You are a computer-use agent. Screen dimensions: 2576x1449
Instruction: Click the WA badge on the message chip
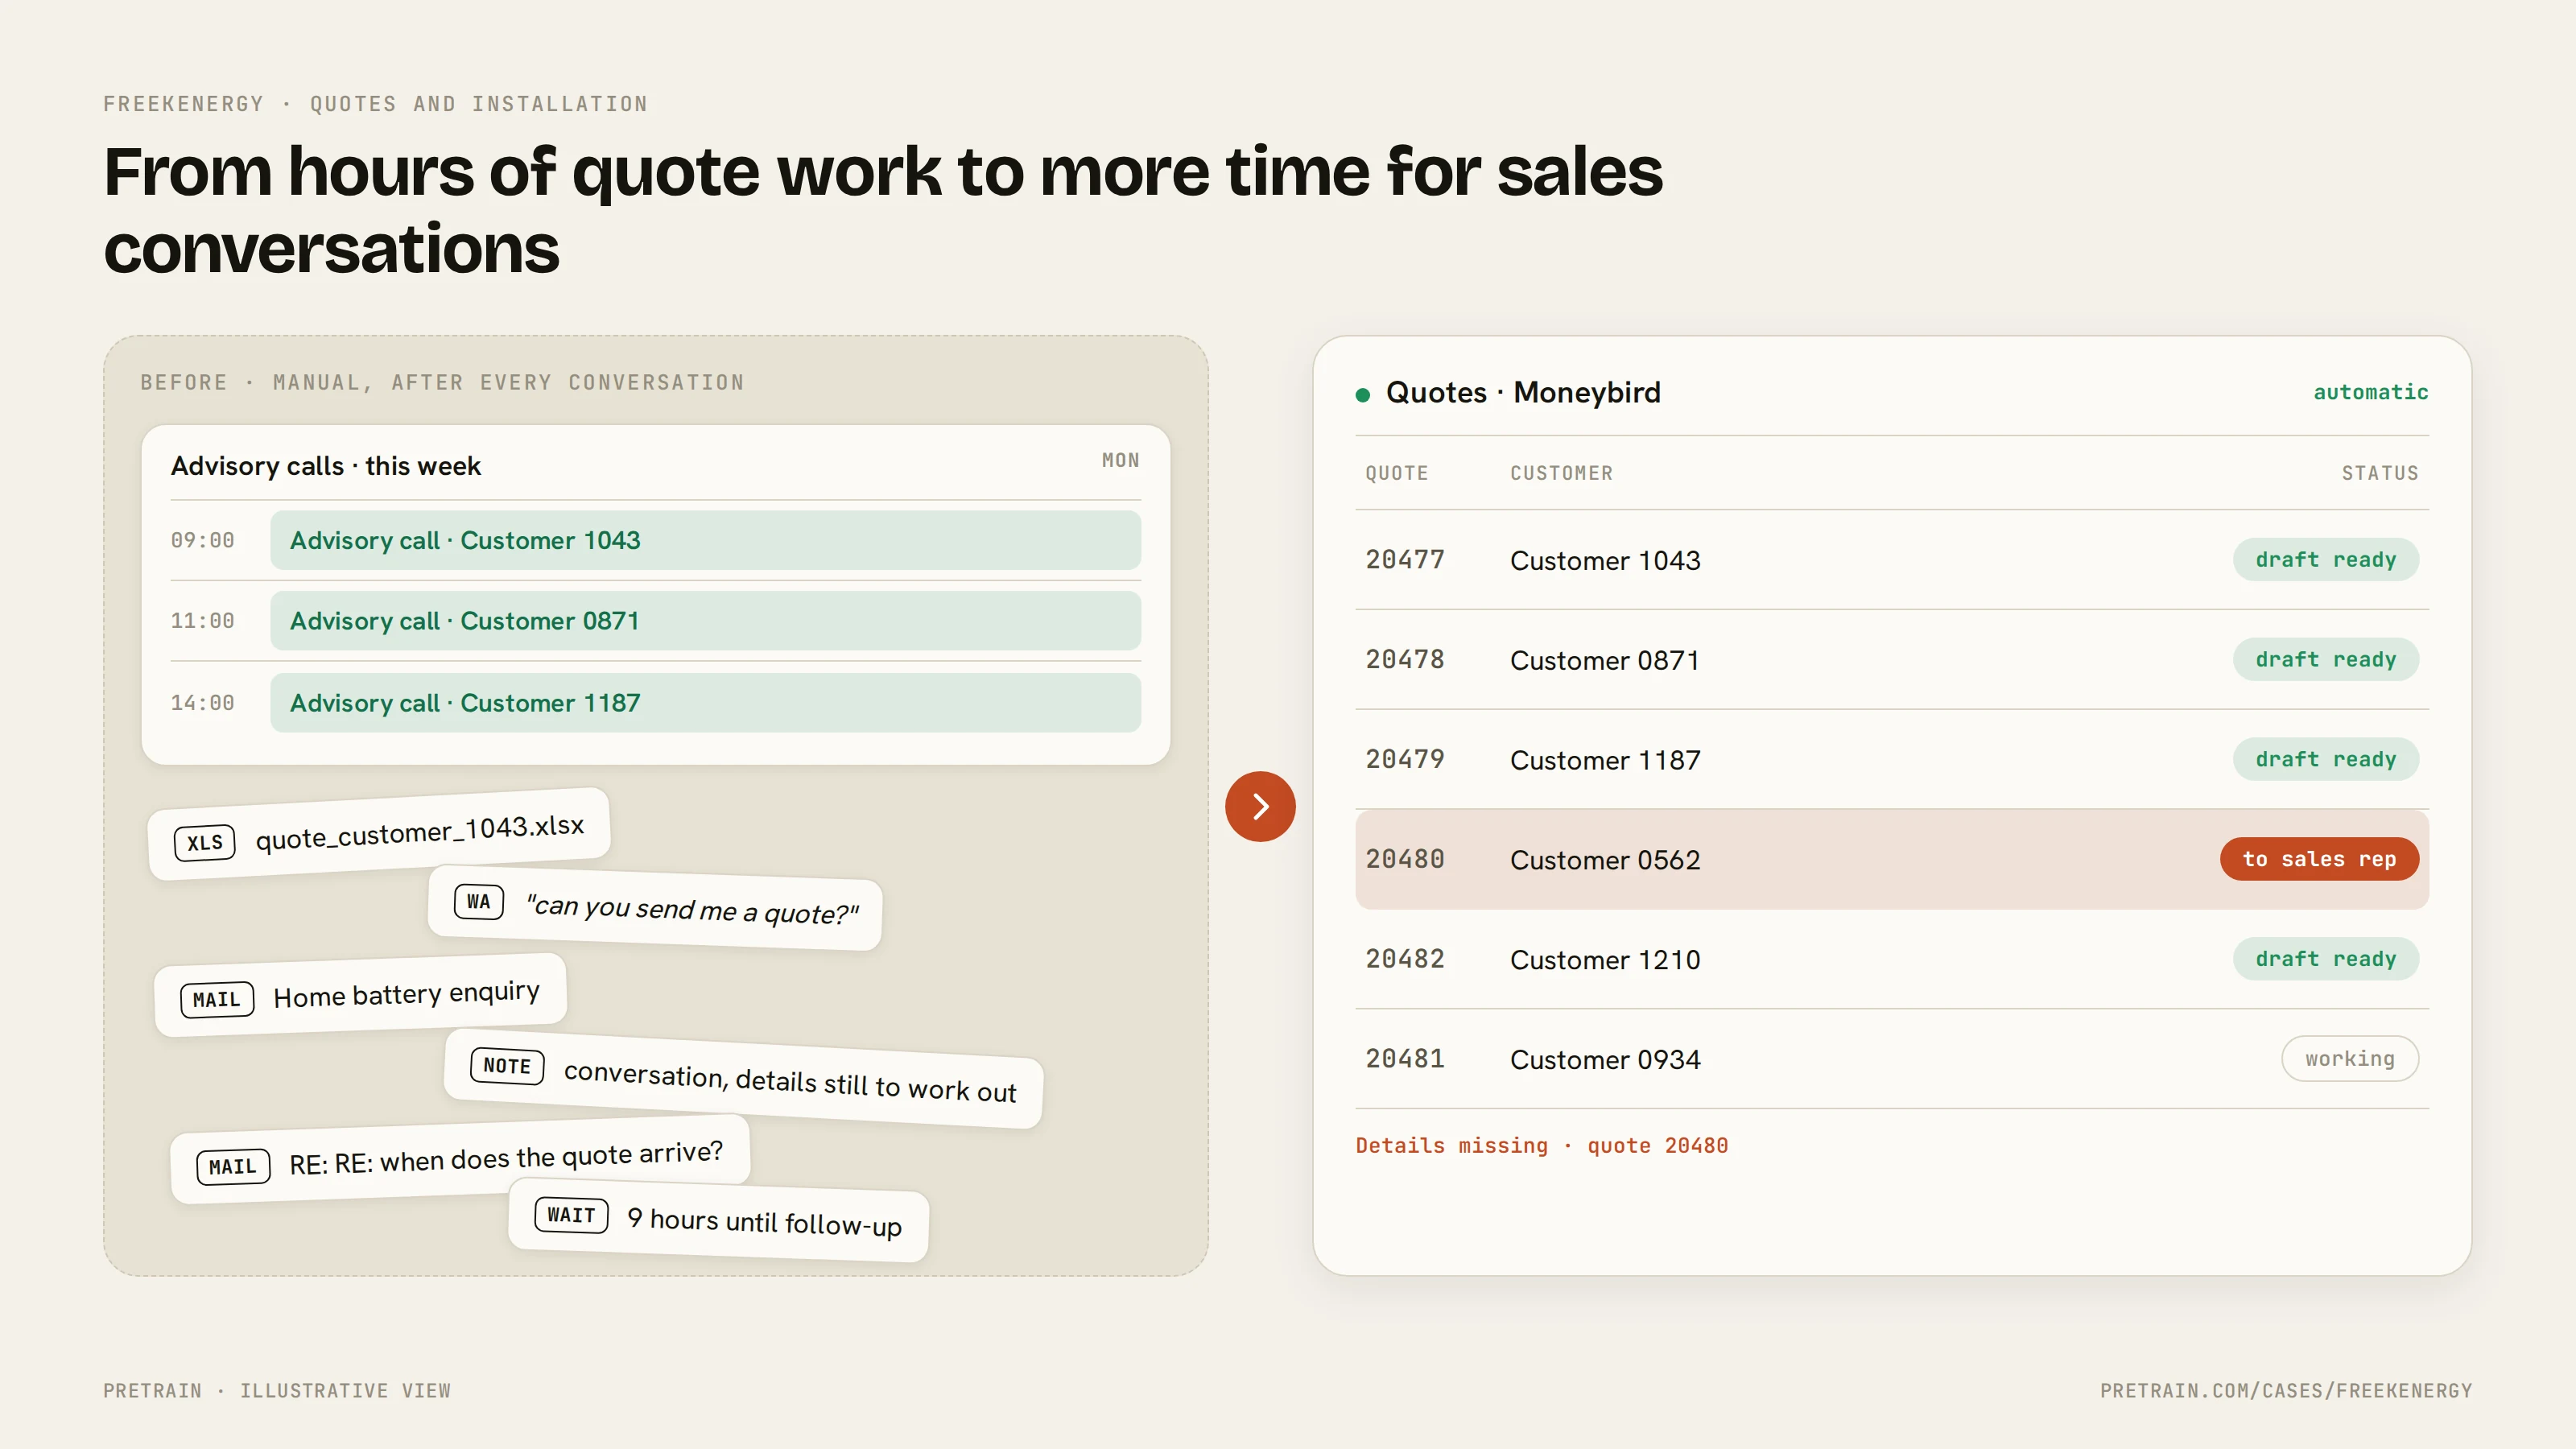[x=479, y=901]
